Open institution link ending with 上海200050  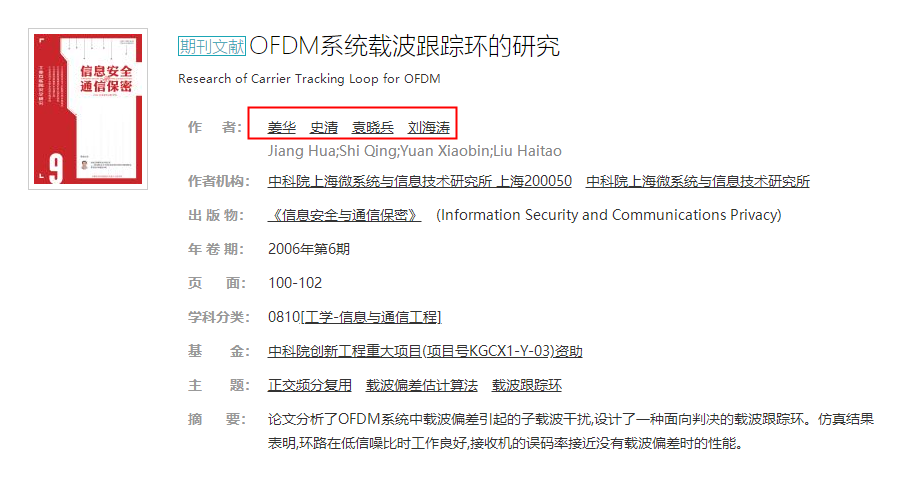(420, 182)
